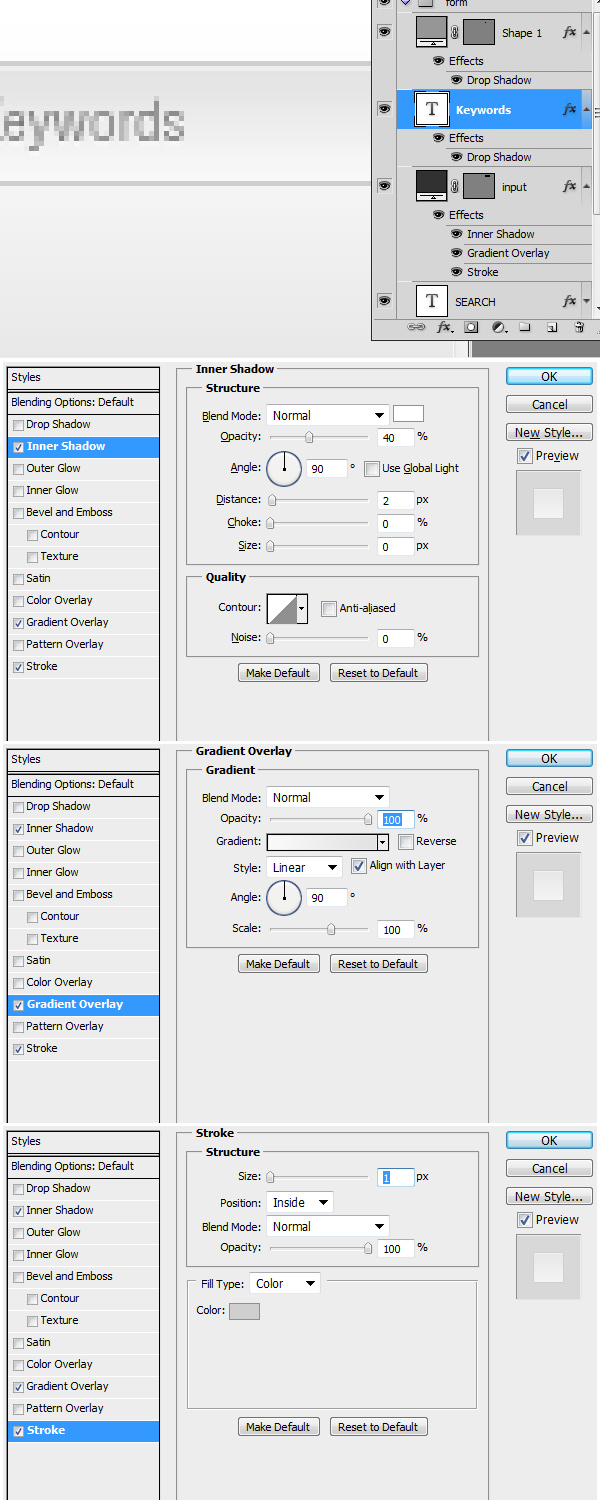Click the fx icon on Keywords layer
600x1500 pixels.
coord(569,110)
